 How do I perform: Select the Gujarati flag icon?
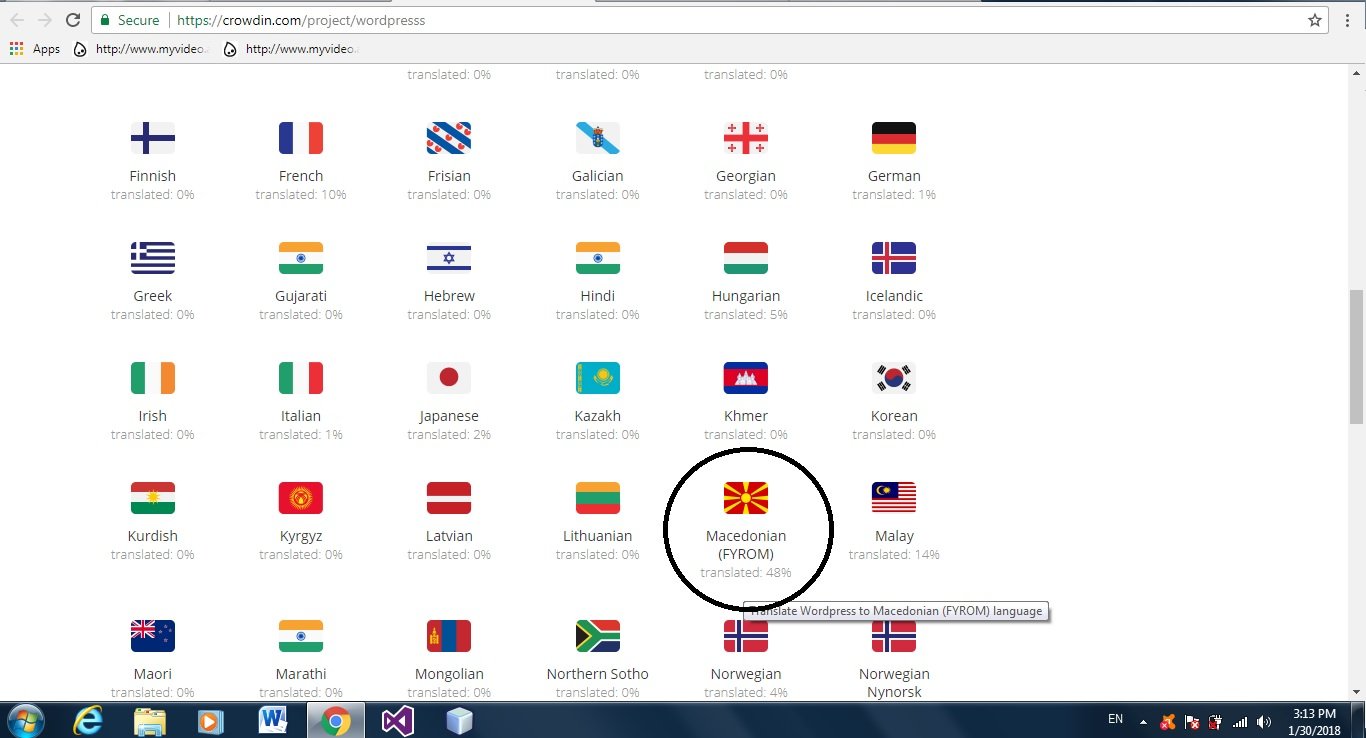click(301, 258)
